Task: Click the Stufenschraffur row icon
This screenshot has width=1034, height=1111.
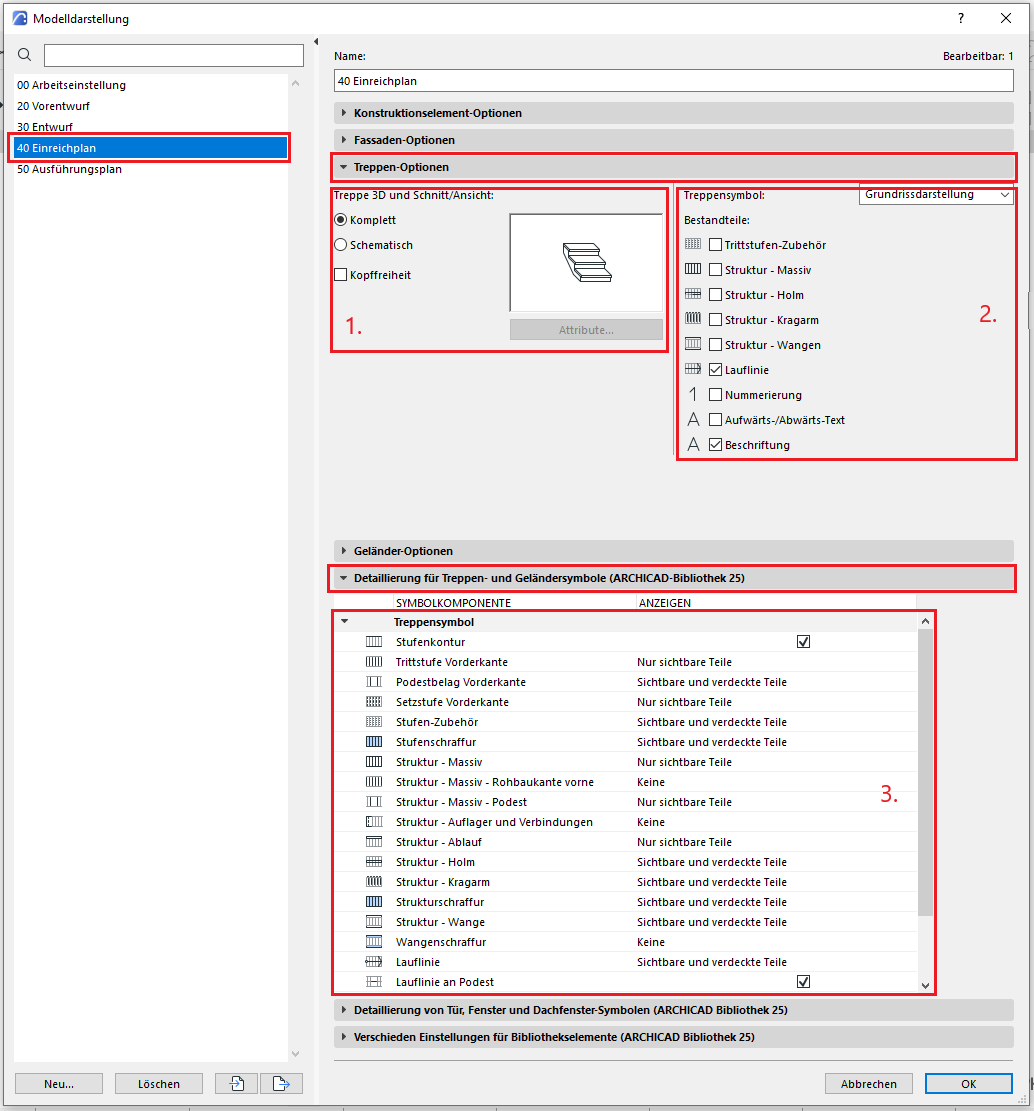Action: tap(374, 742)
